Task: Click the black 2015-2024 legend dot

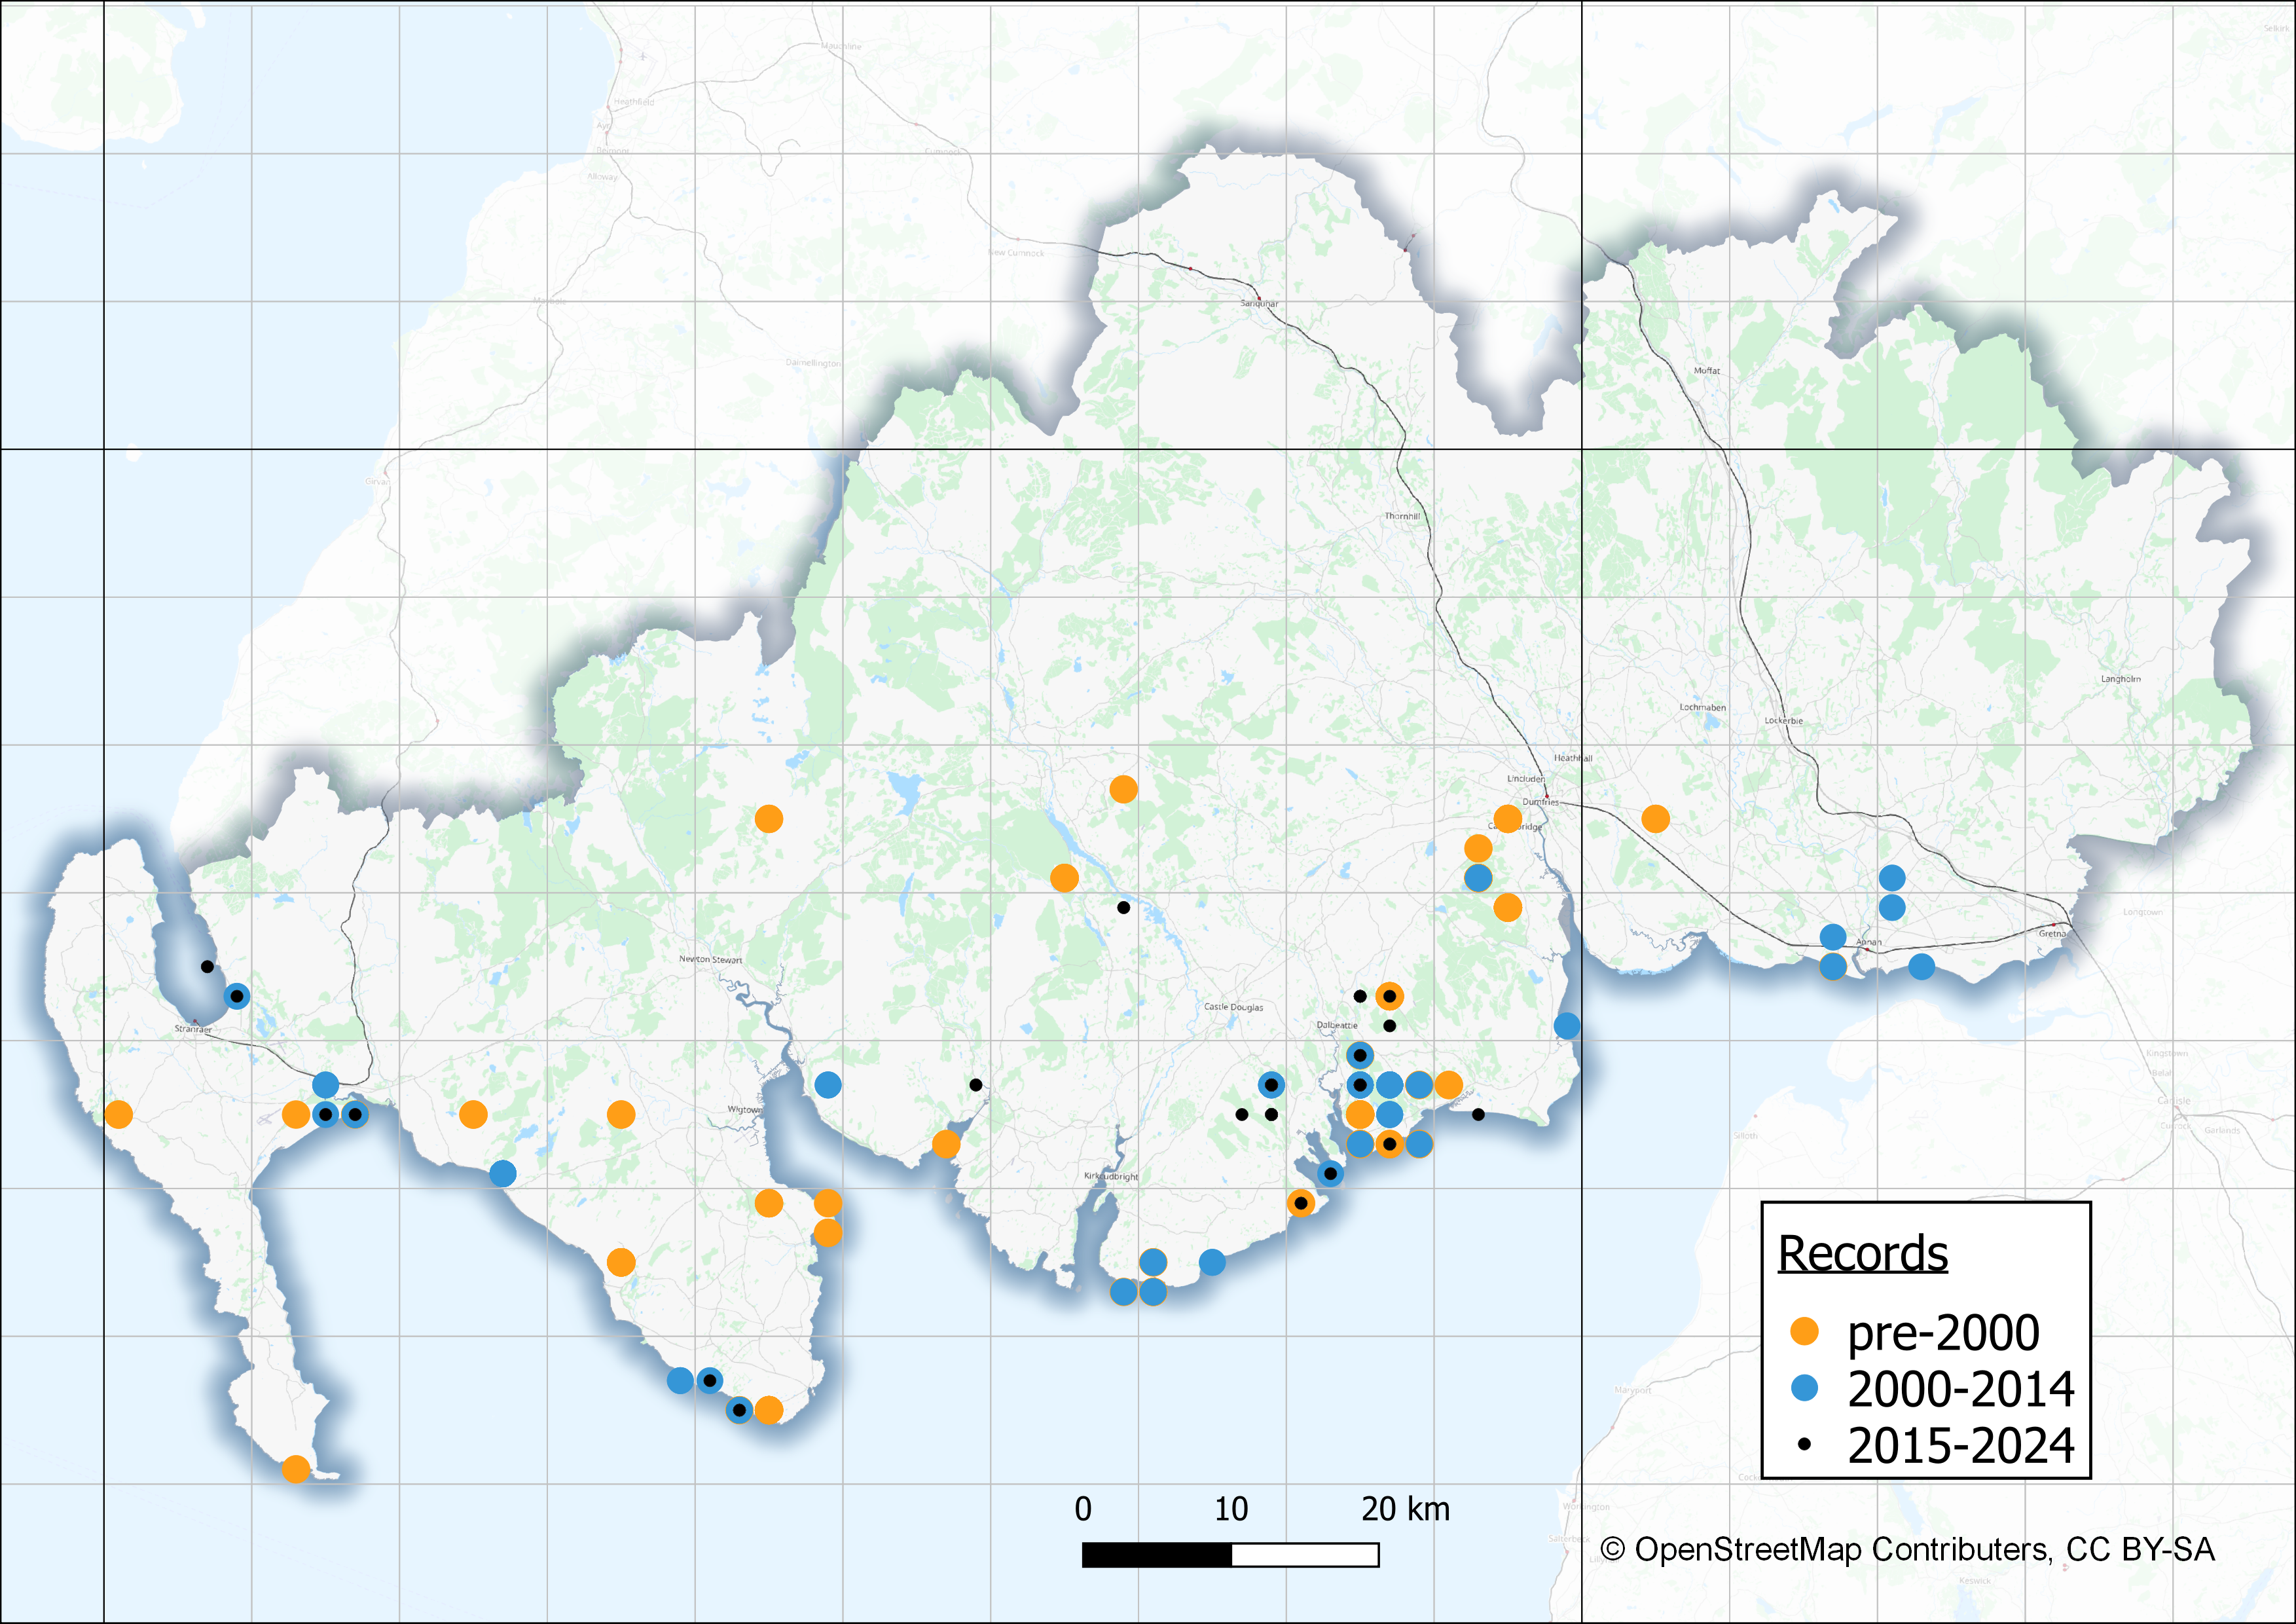Action: click(1804, 1444)
